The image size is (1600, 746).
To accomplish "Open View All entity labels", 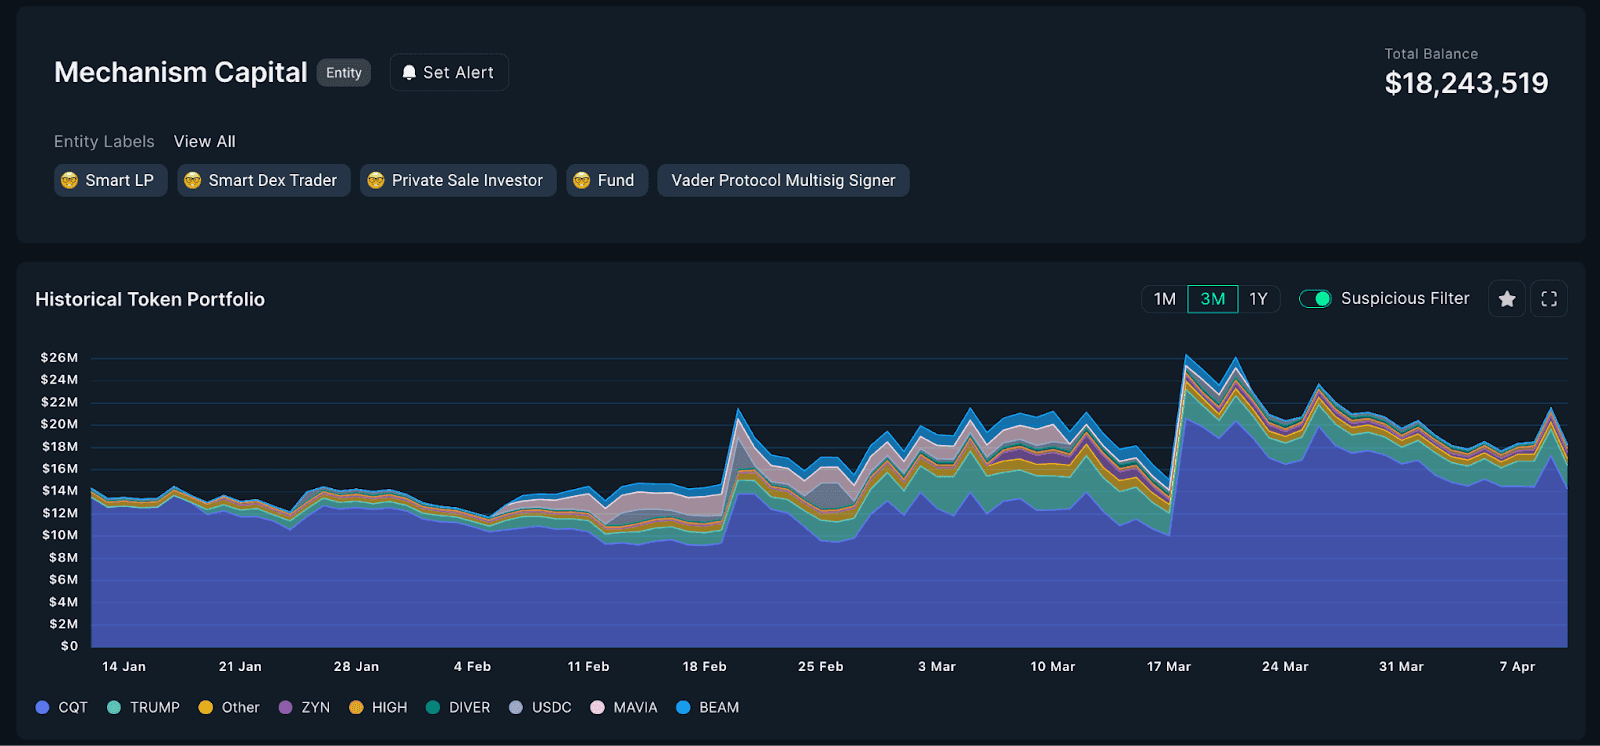I will click(205, 142).
